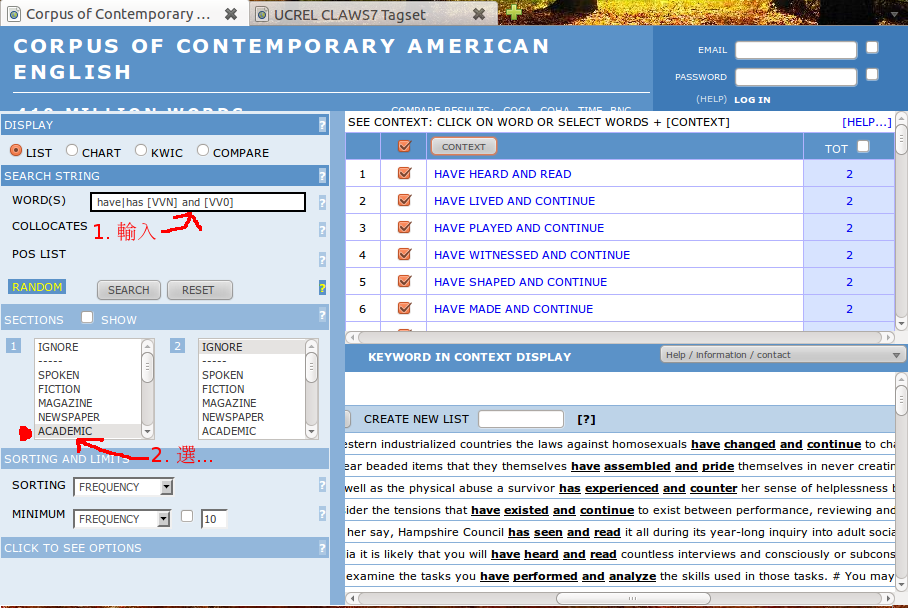Viewport: 908px width, 608px height.
Task: Expand CLICK TO SEE OPTIONS section
Action: coord(72,548)
